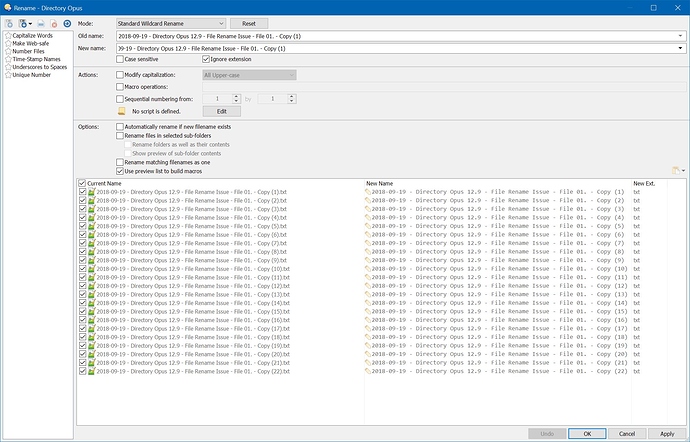Click the star icon beside Capitalize Words
This screenshot has height=442, width=690.
pos(8,36)
